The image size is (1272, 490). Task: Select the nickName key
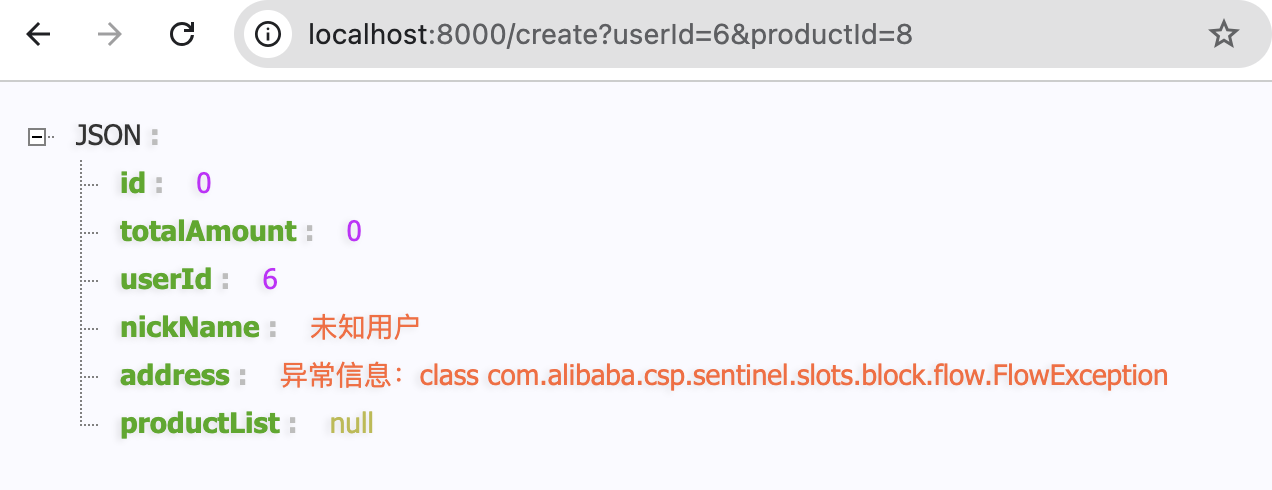coord(190,327)
